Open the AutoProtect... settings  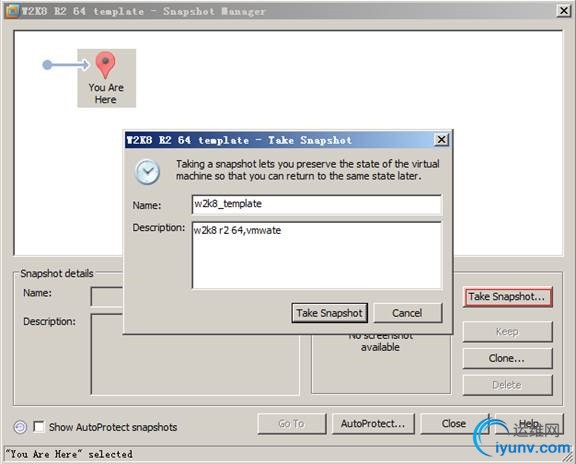click(x=373, y=424)
